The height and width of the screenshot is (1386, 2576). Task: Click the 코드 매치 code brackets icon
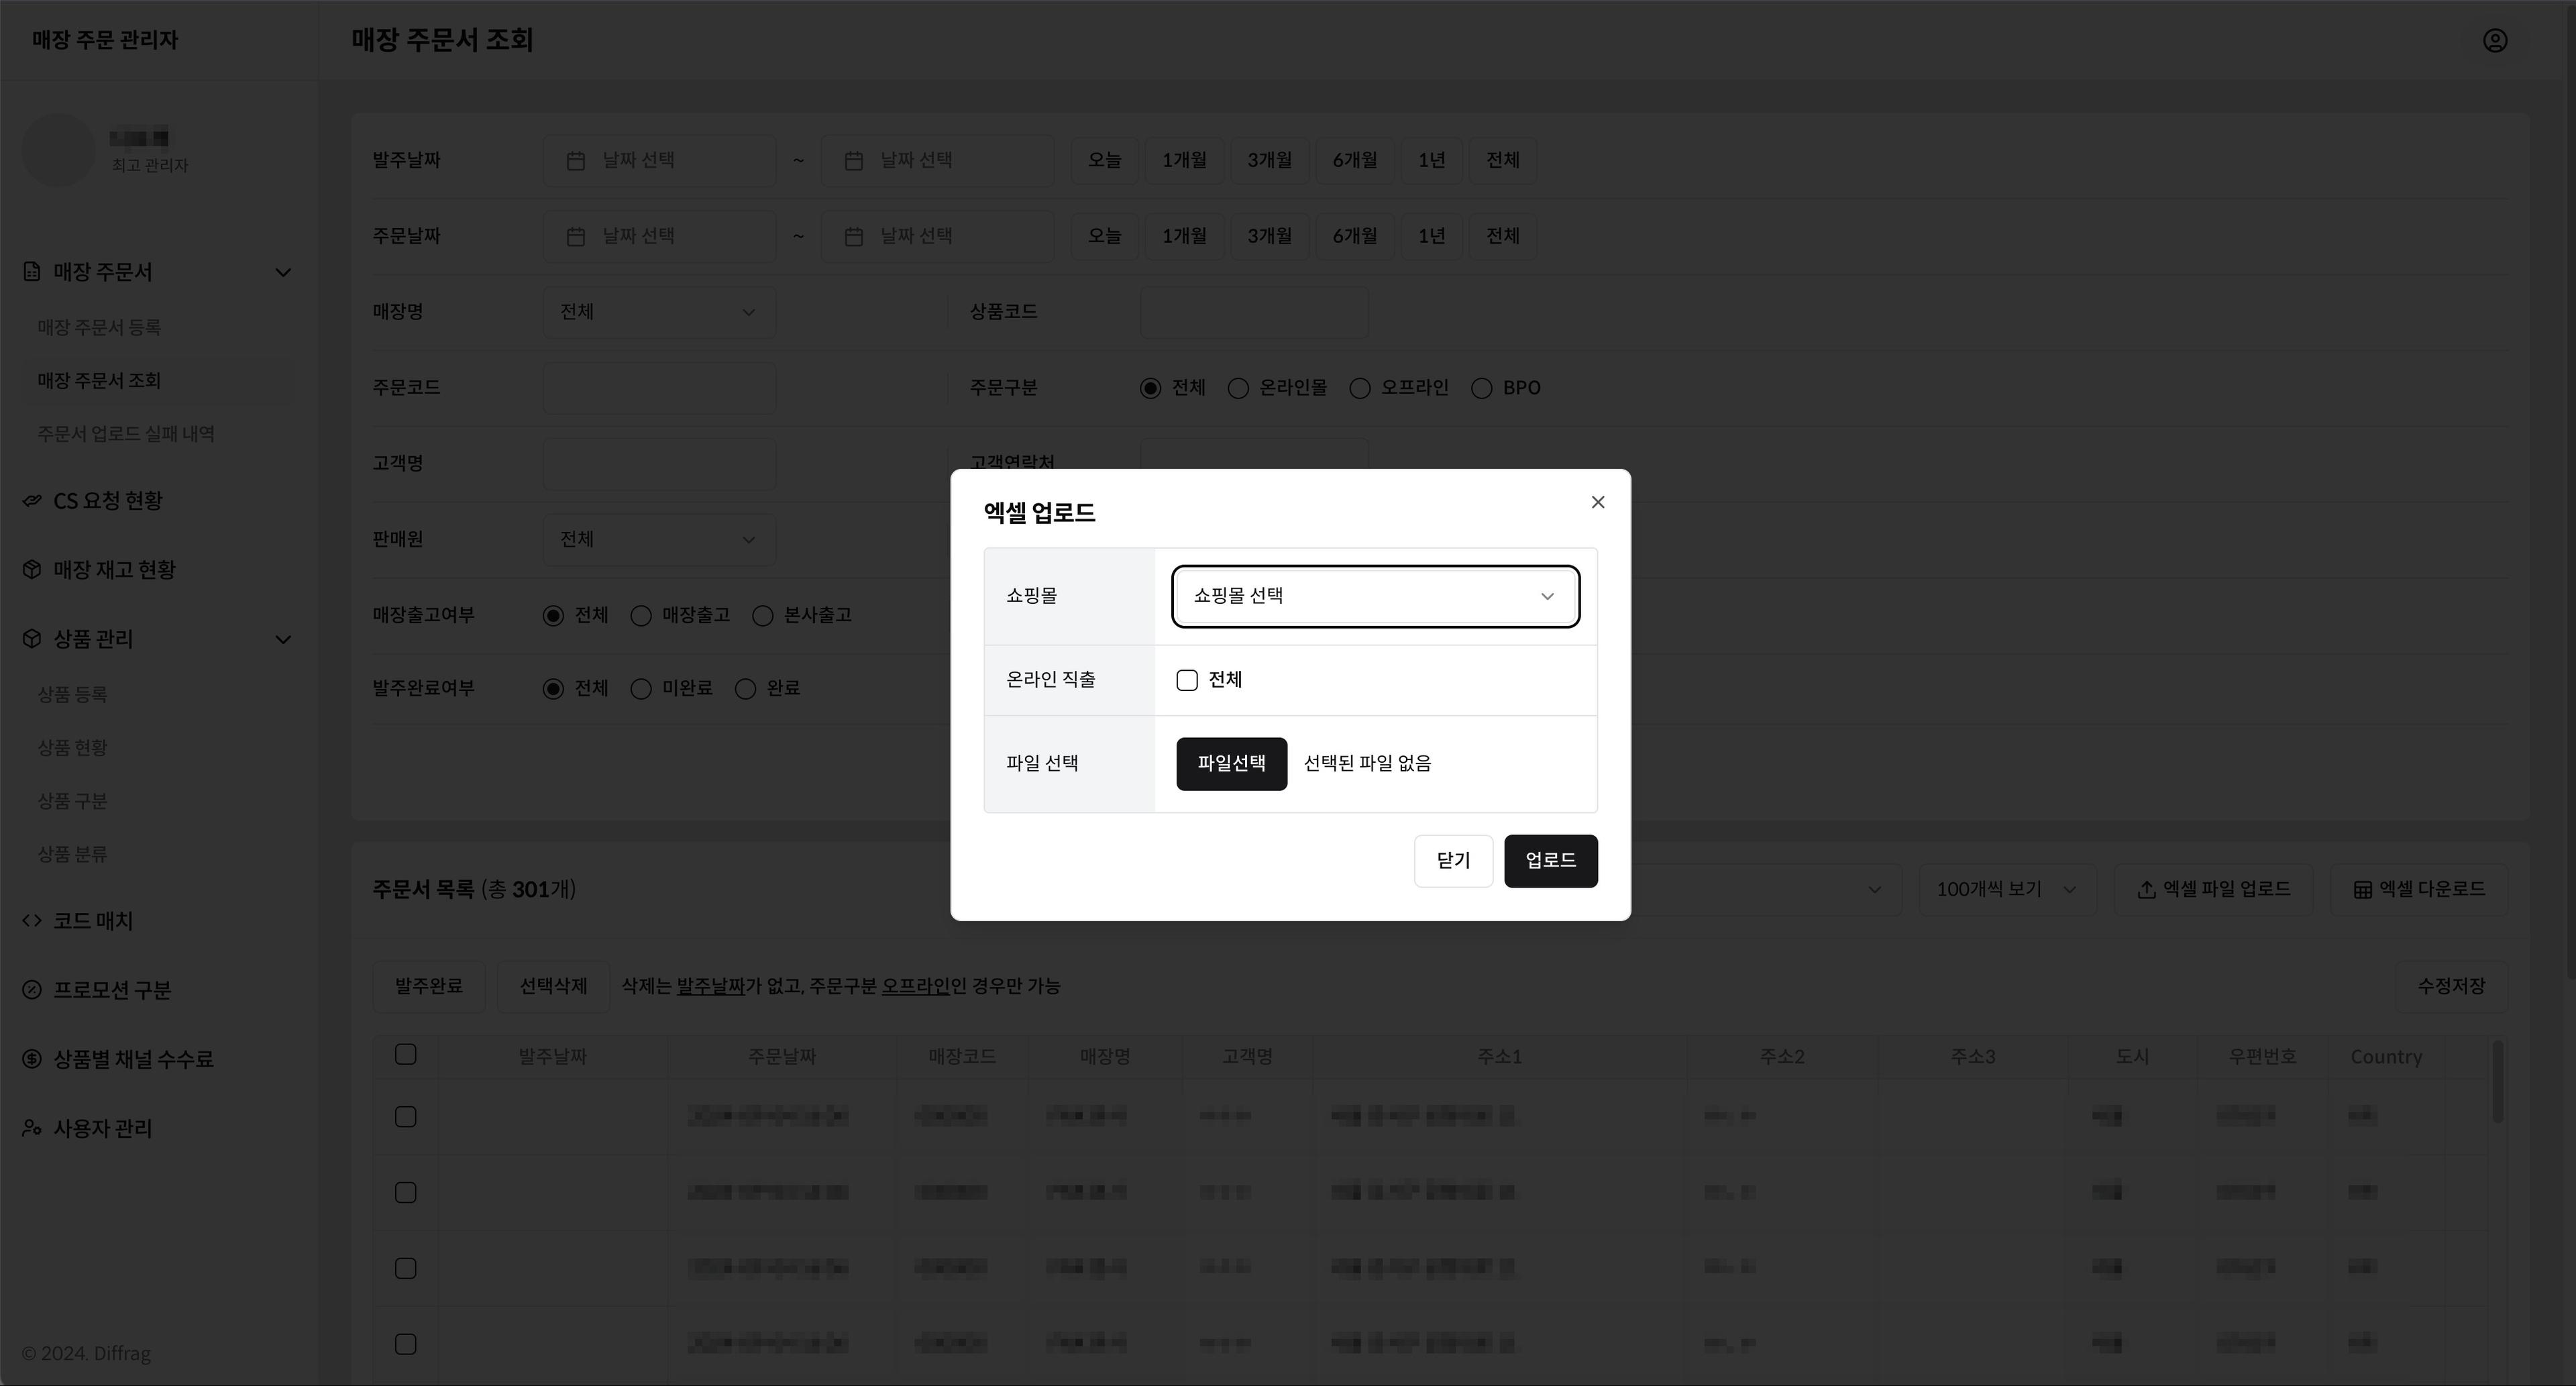tap(32, 921)
